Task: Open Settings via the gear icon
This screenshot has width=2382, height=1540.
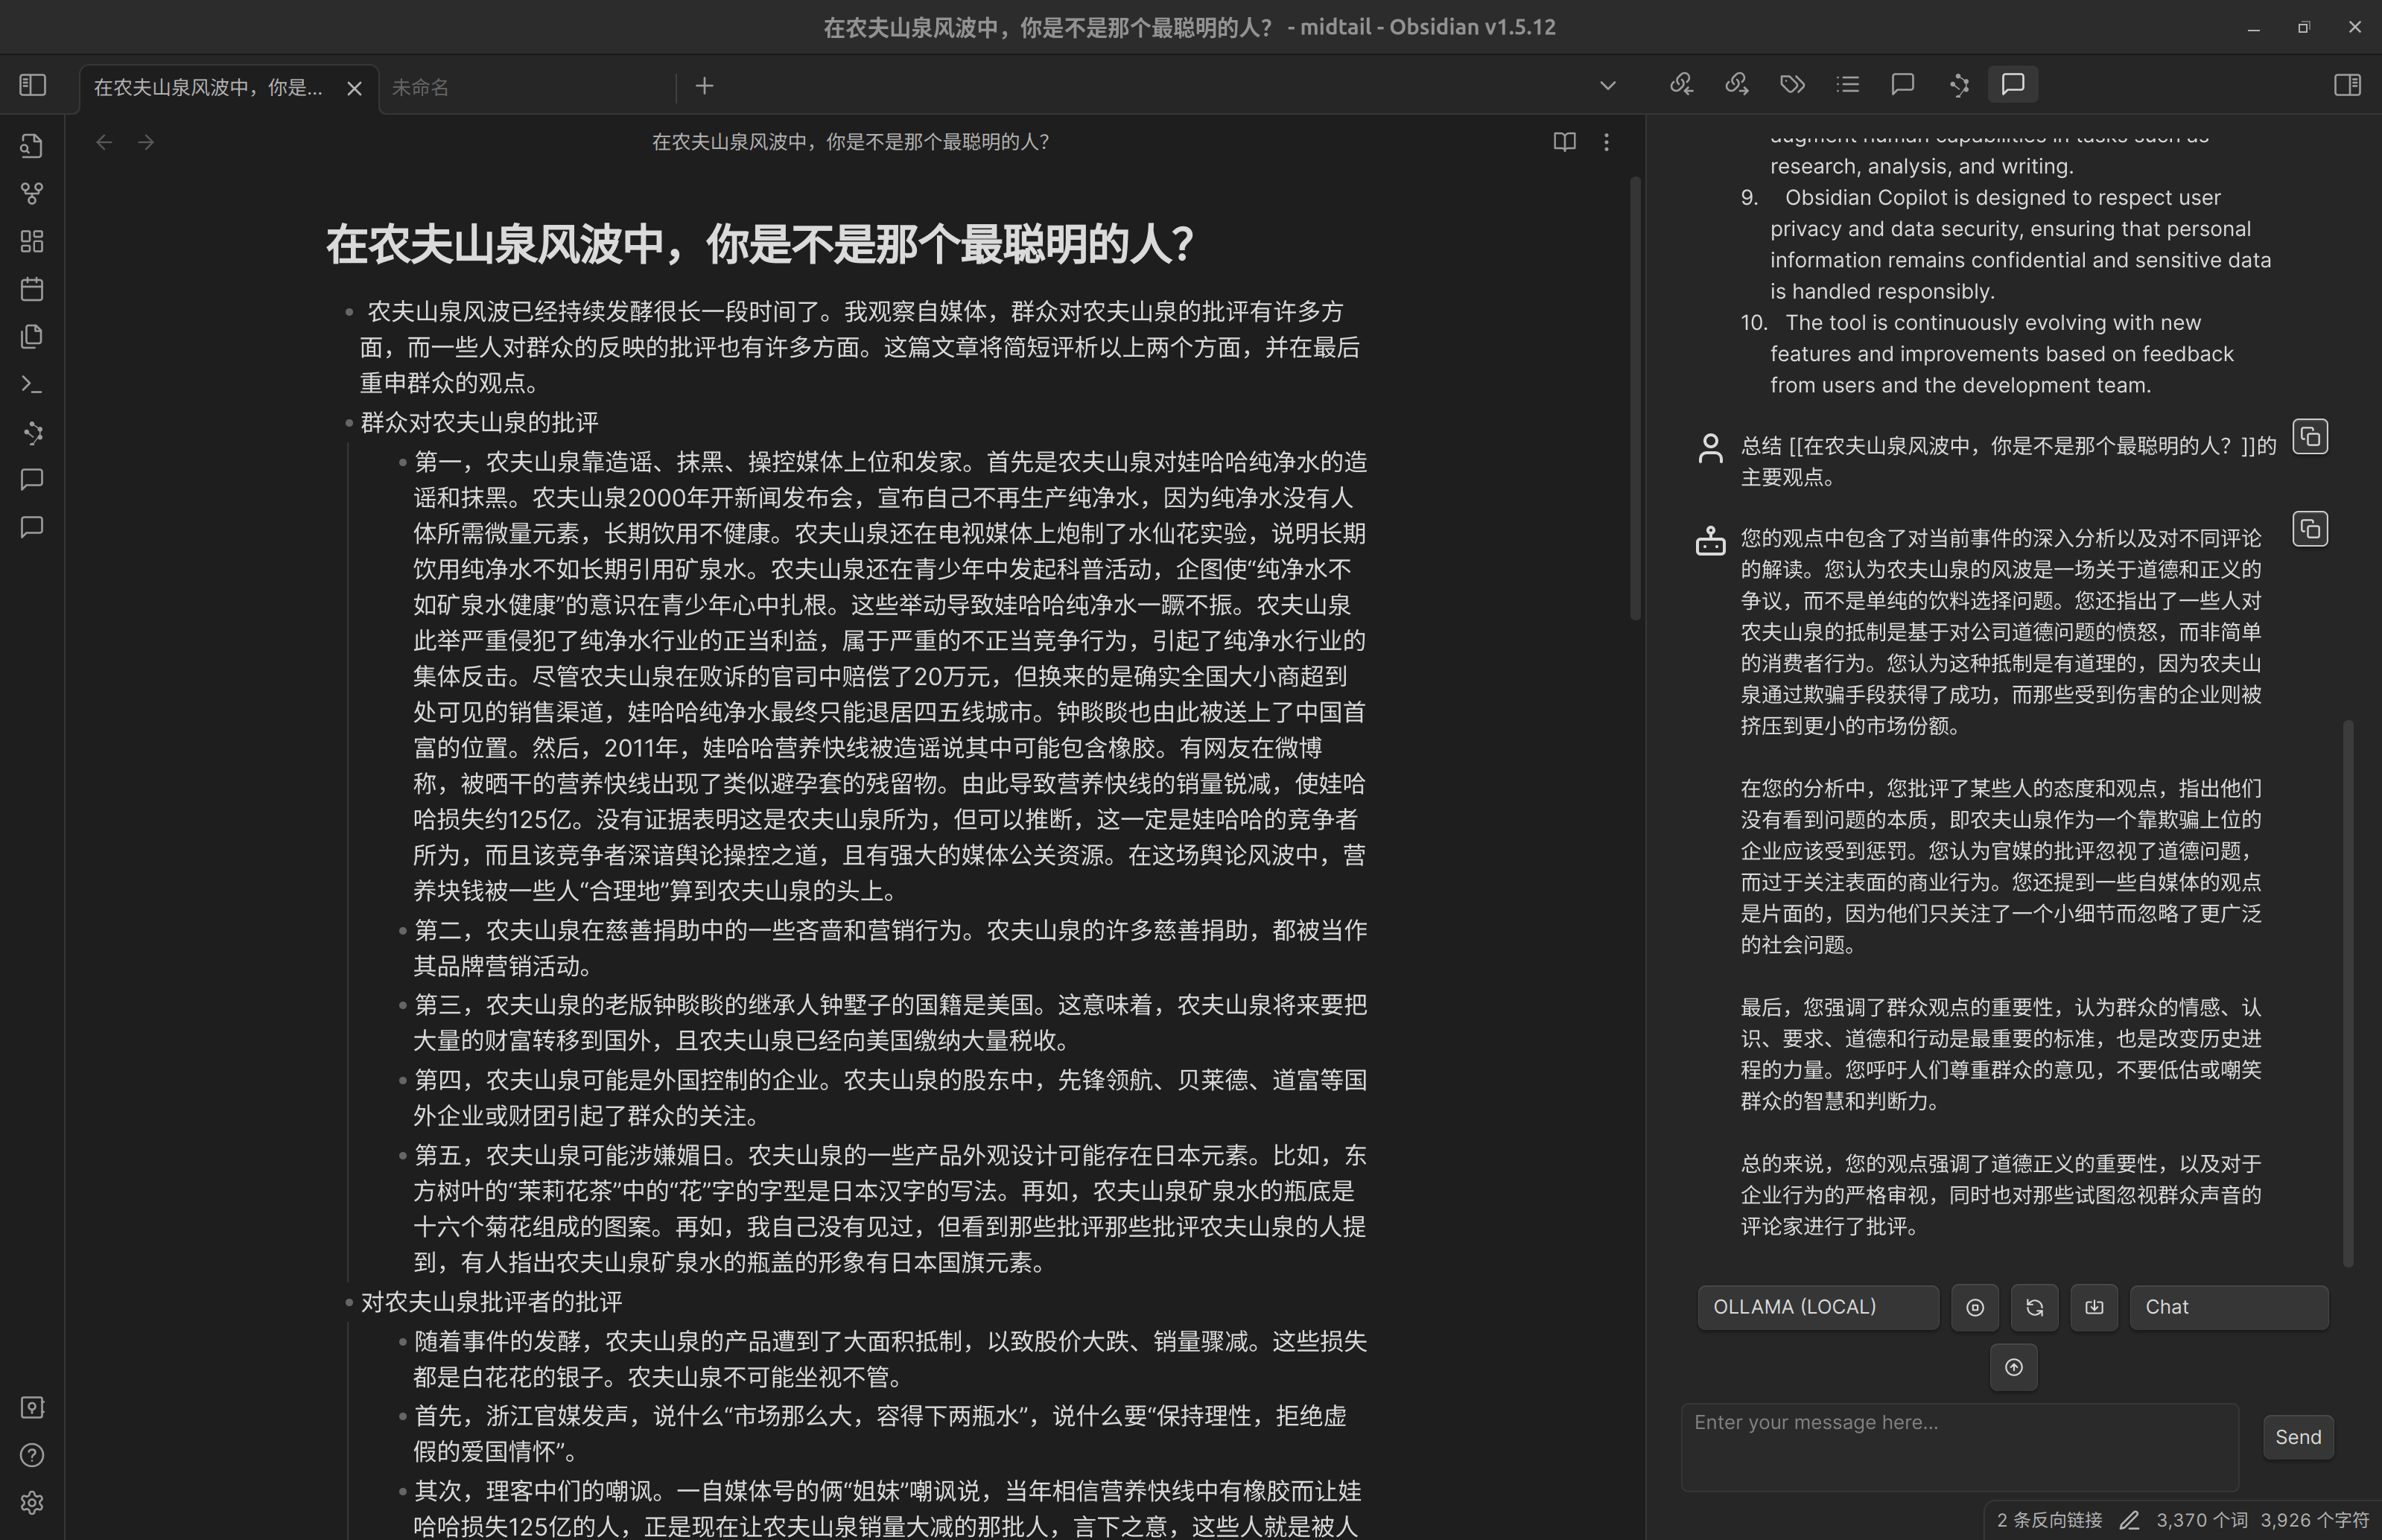Action: (x=31, y=1502)
